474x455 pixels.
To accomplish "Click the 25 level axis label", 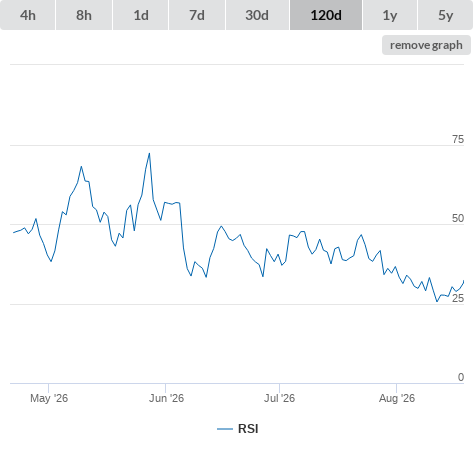I will 458,298.
